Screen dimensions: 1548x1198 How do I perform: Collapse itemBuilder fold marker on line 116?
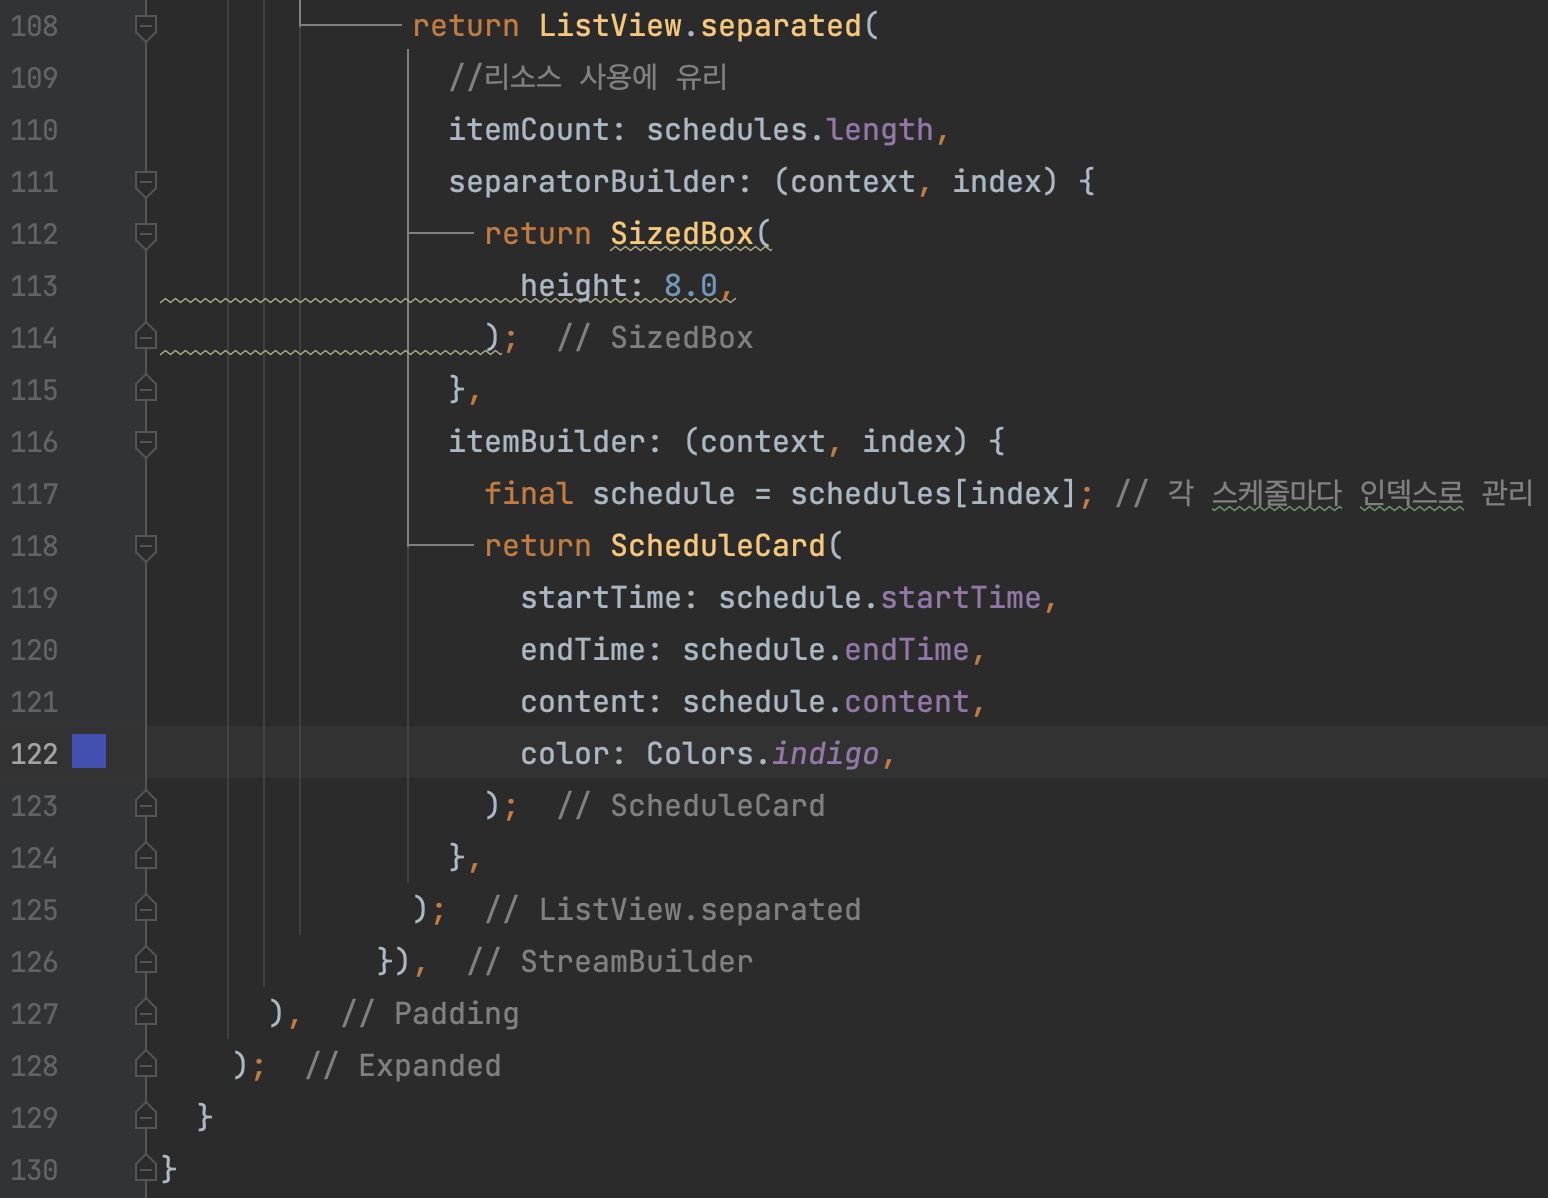146,443
